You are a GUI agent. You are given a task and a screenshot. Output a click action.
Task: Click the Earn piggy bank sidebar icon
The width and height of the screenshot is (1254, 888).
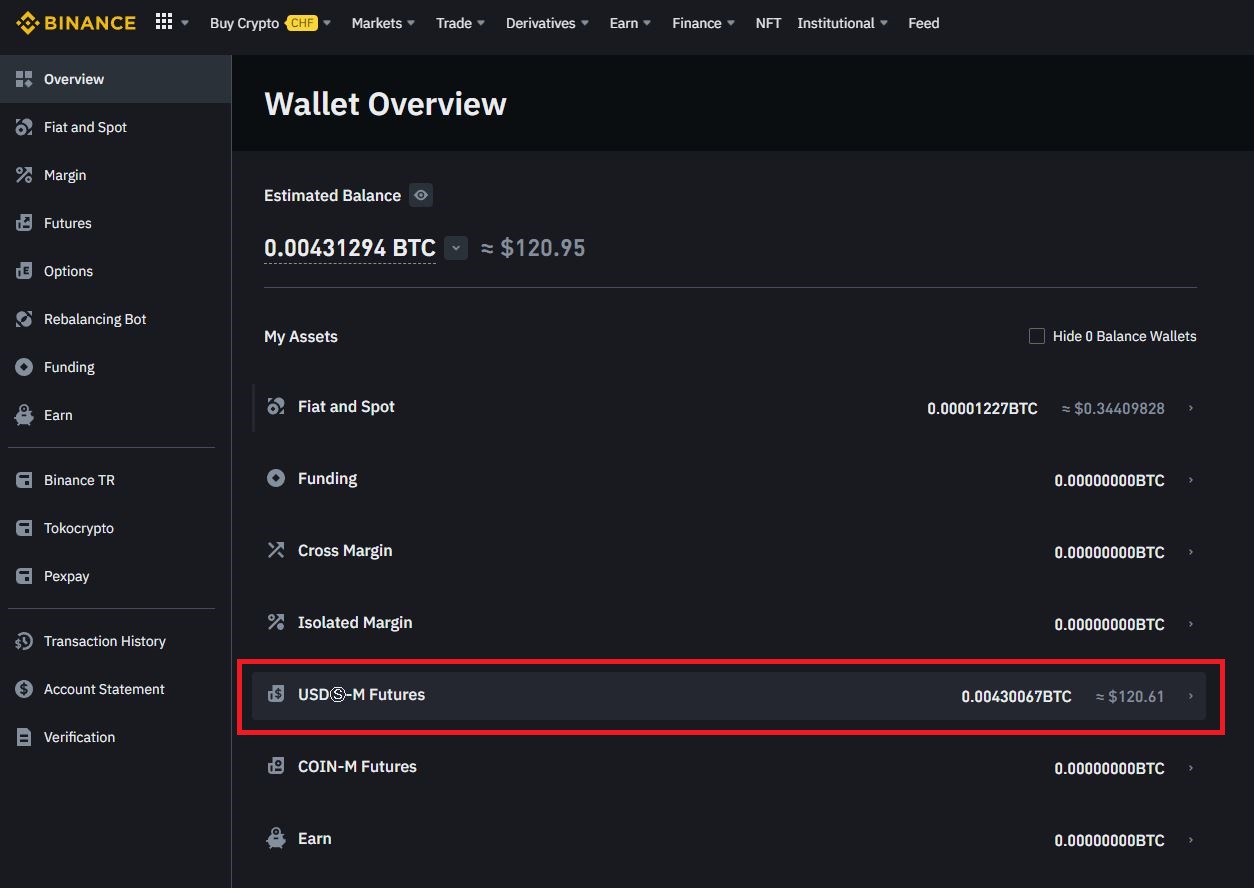point(24,415)
